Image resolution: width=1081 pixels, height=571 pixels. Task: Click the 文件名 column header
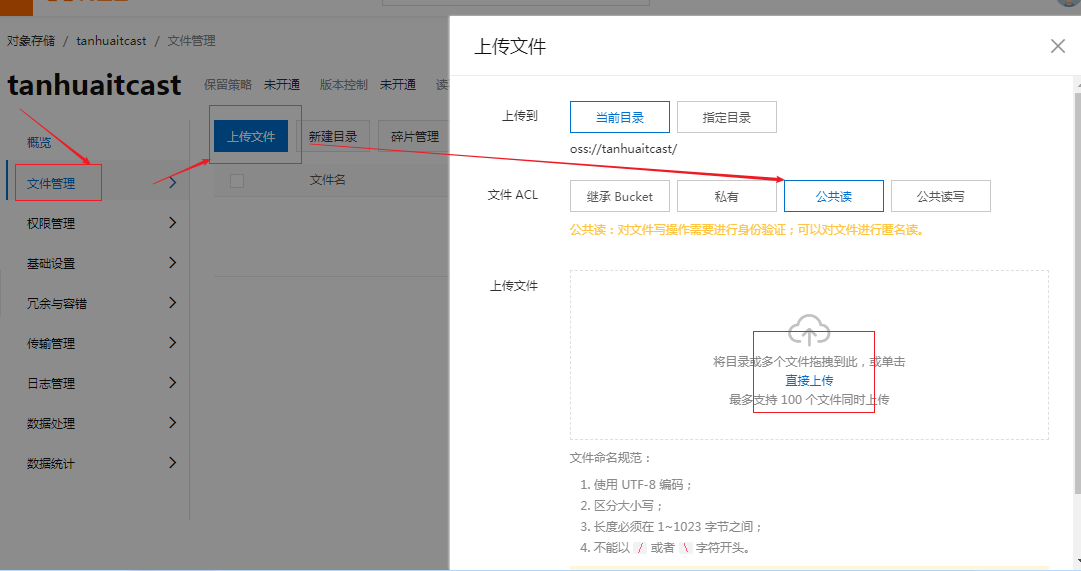pyautogui.click(x=327, y=180)
